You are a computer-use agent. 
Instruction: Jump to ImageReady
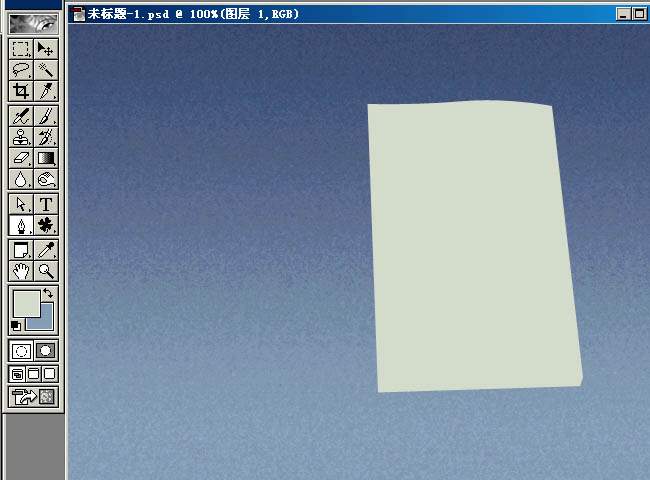tap(33, 397)
